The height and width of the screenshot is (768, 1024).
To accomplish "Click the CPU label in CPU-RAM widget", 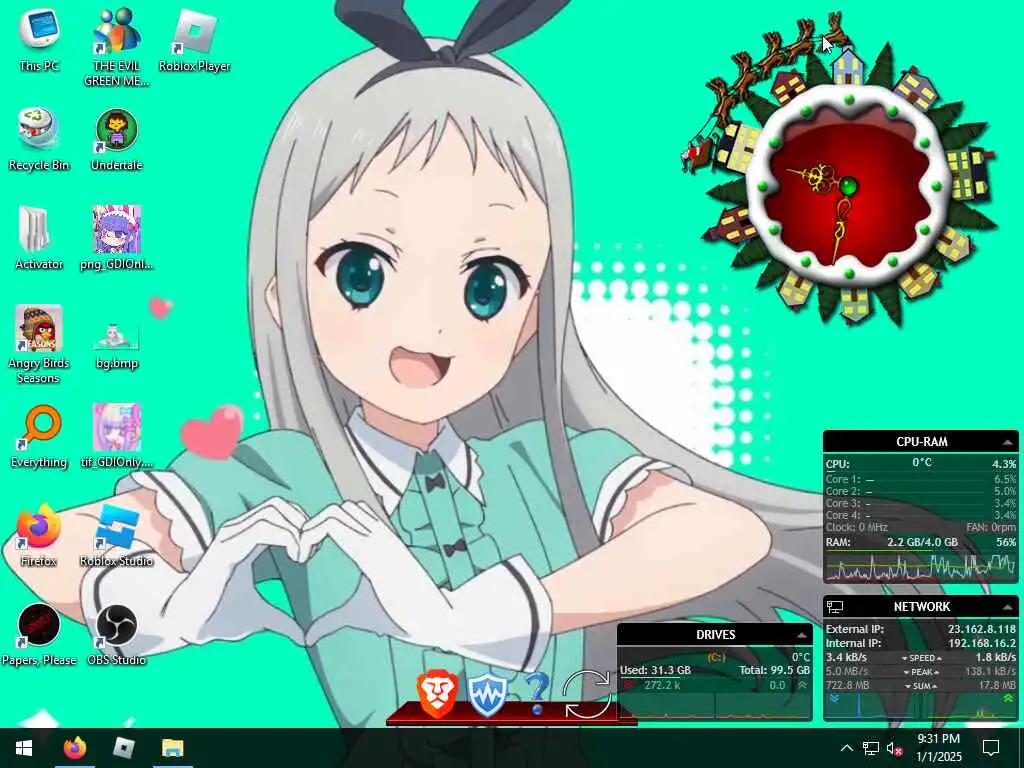I will pyautogui.click(x=838, y=464).
